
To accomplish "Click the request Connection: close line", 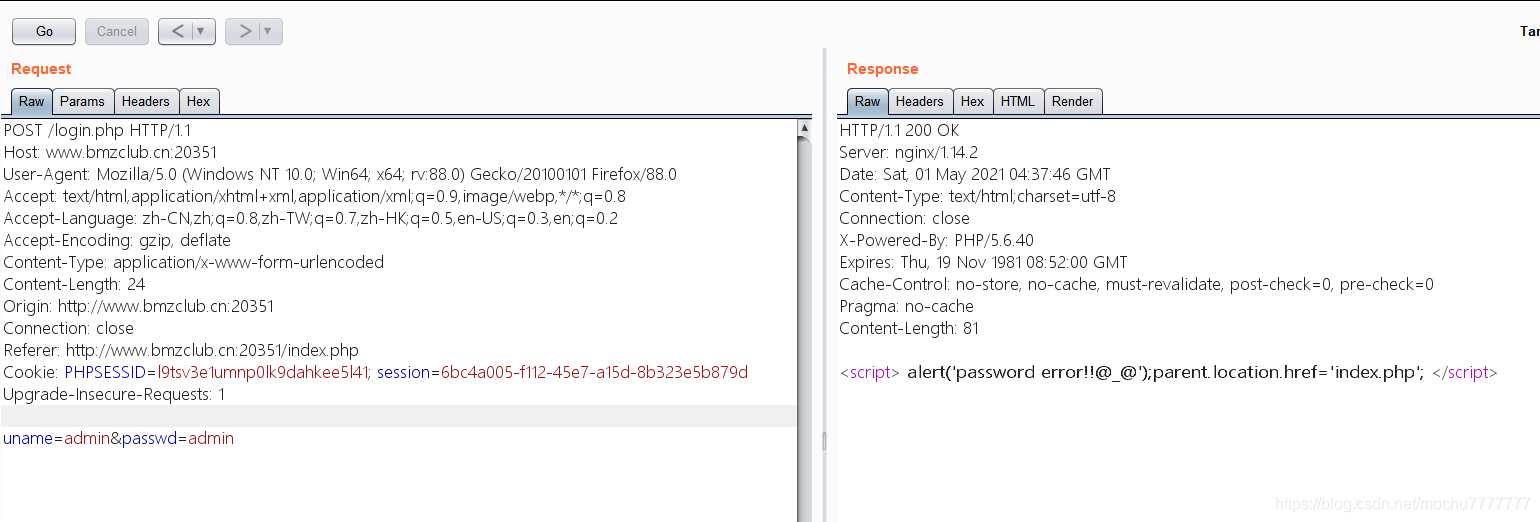I will [x=68, y=328].
